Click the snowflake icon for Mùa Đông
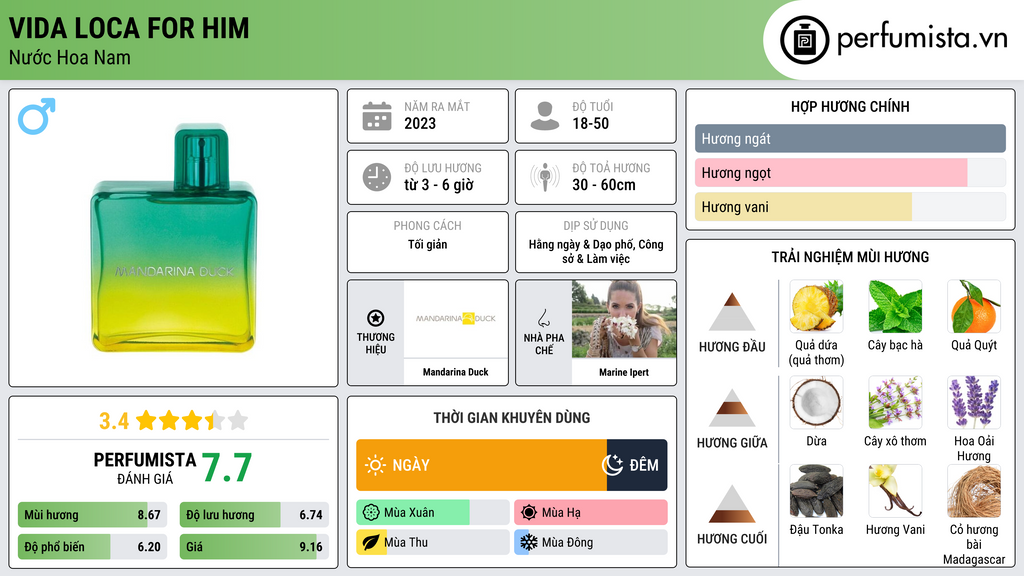Screen dimensions: 1024x576 pyautogui.click(x=528, y=542)
